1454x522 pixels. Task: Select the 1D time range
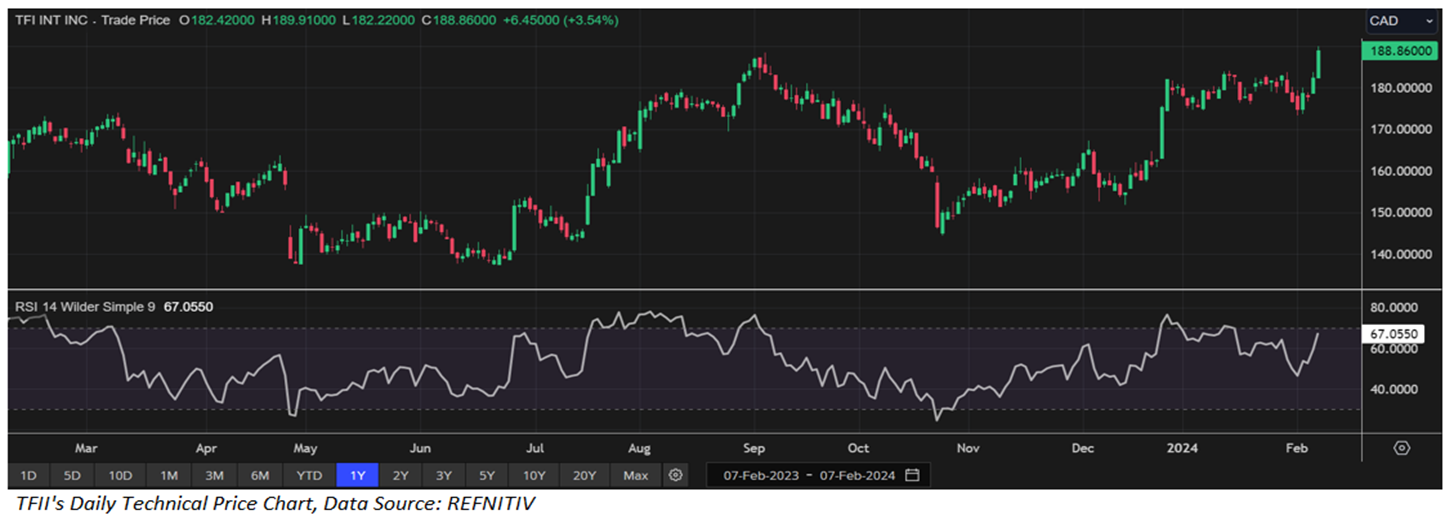28,475
